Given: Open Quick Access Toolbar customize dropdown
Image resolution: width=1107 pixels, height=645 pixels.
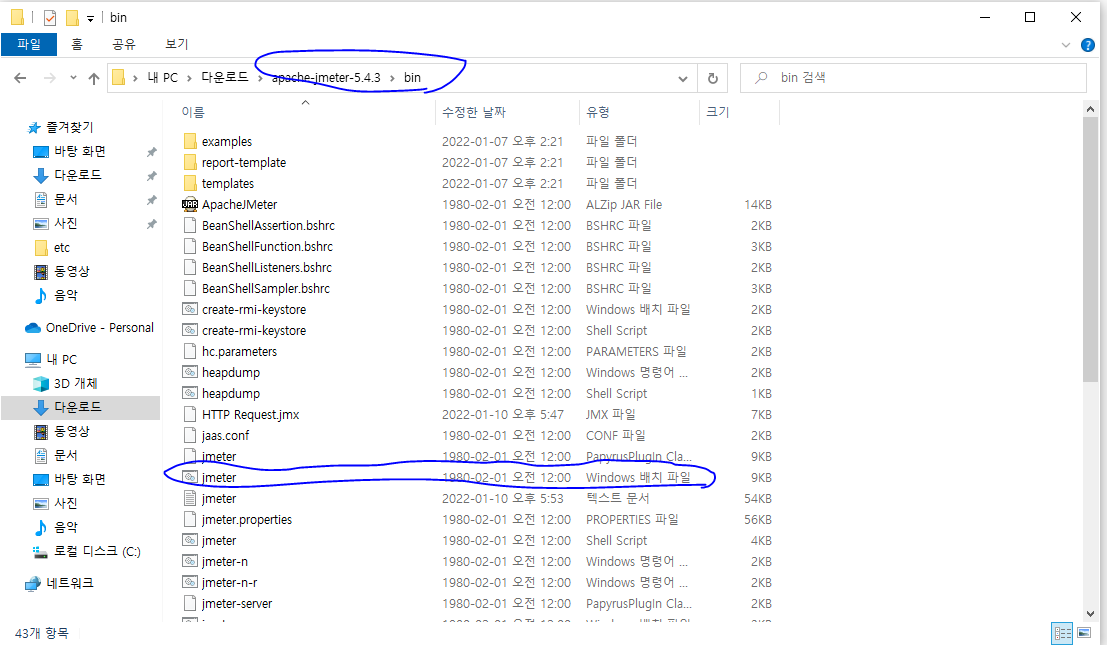Looking at the screenshot, I should coord(90,18).
